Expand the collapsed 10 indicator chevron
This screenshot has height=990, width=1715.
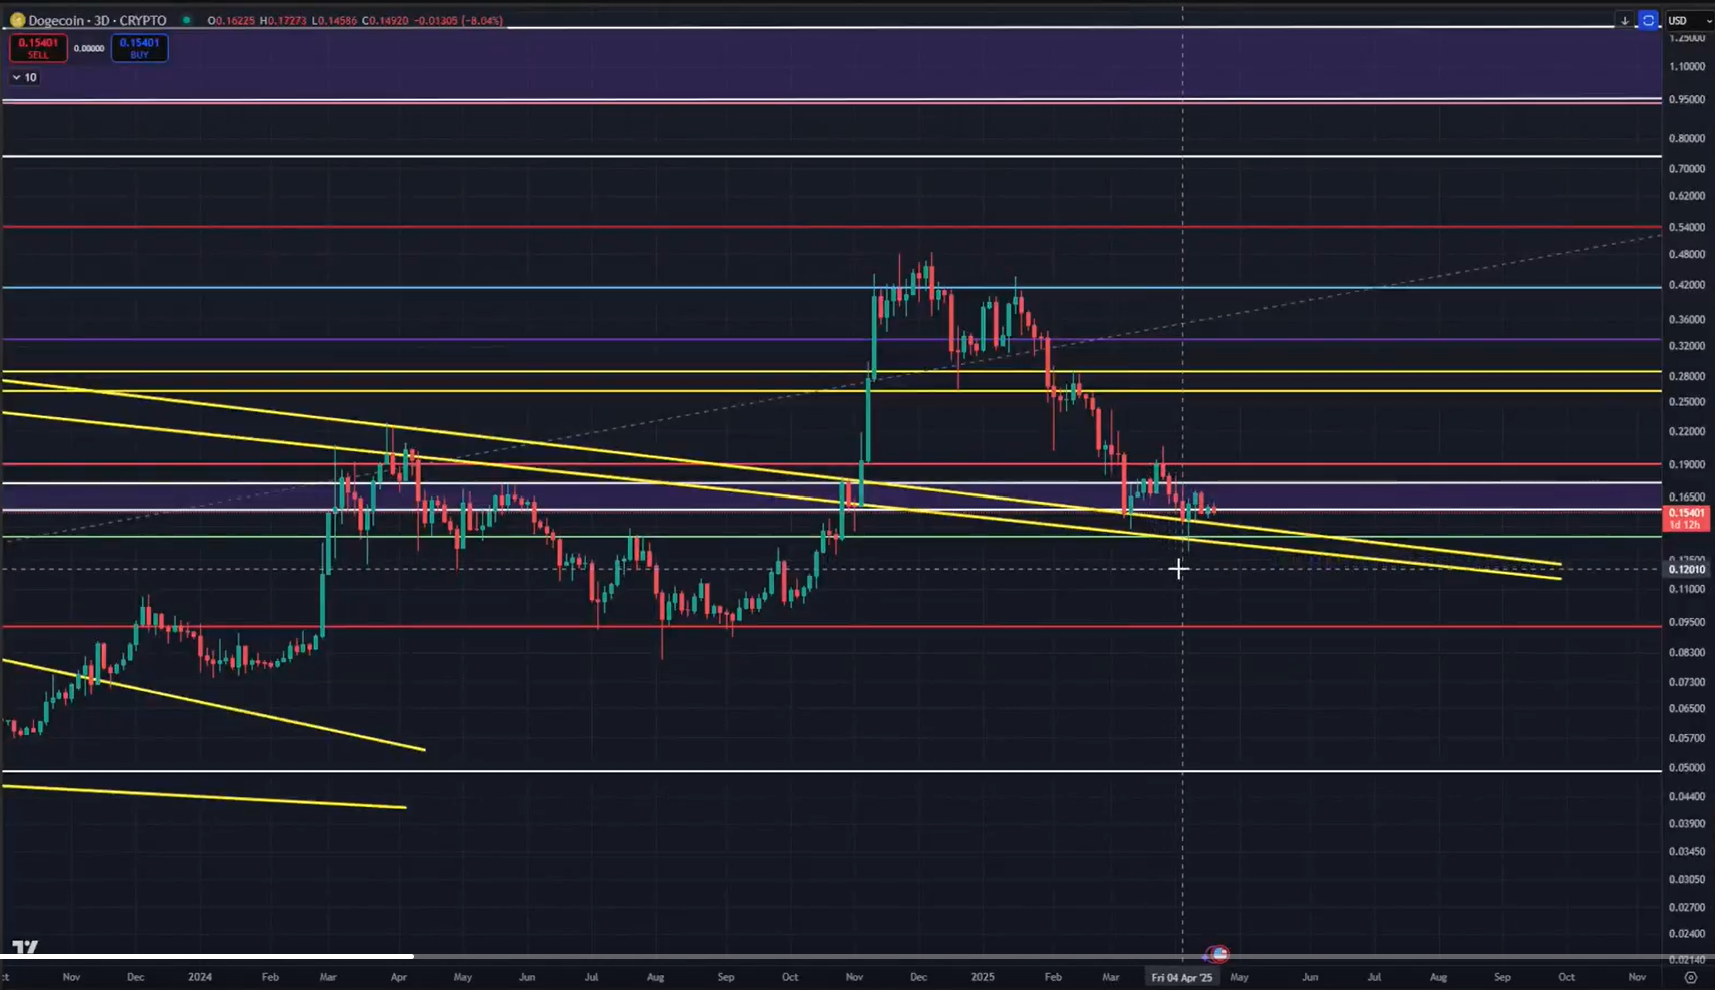pos(16,76)
